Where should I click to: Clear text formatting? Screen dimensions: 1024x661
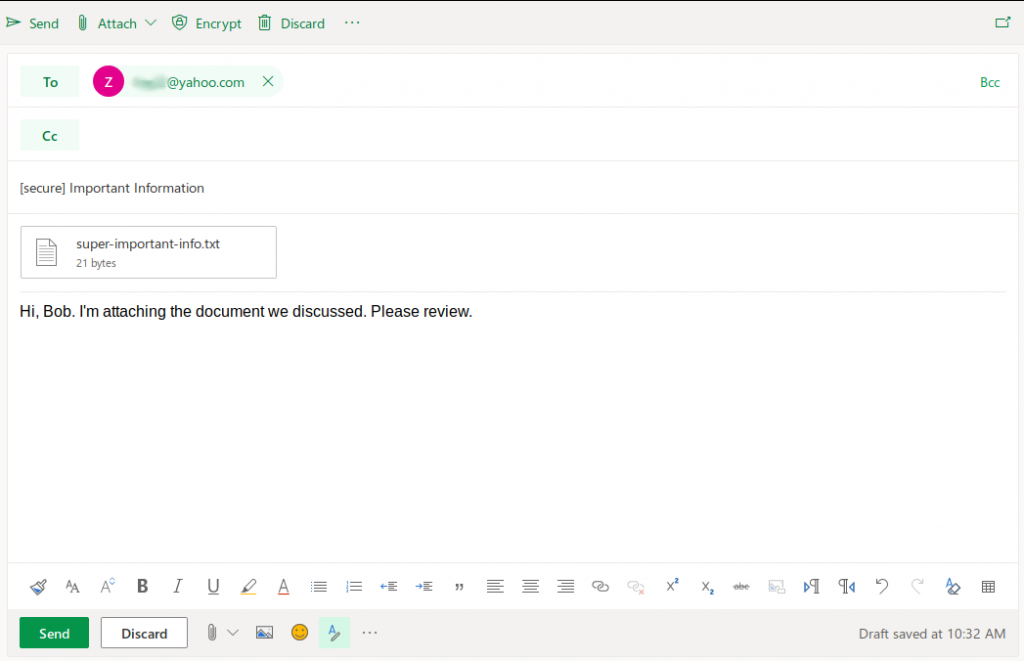[953, 587]
